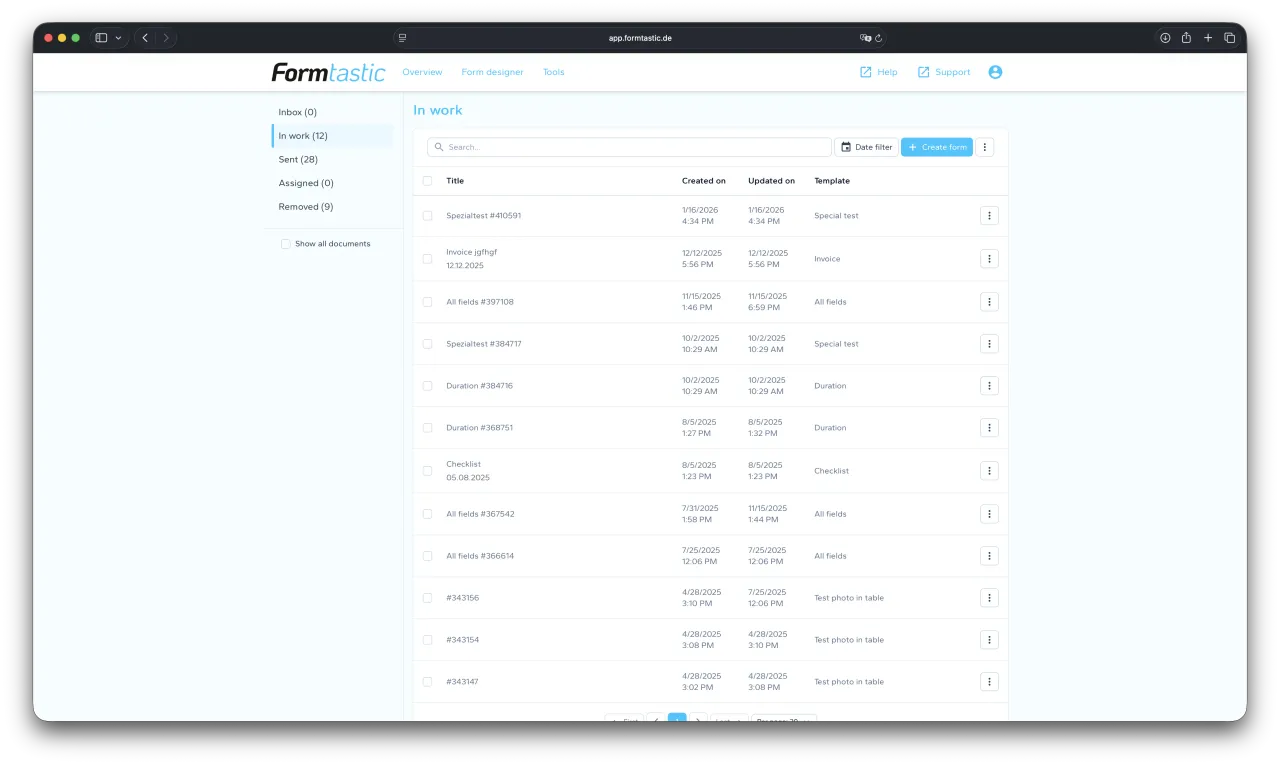Image resolution: width=1280 pixels, height=765 pixels.
Task: Open row actions for Spezialtest #410591
Action: coord(989,216)
